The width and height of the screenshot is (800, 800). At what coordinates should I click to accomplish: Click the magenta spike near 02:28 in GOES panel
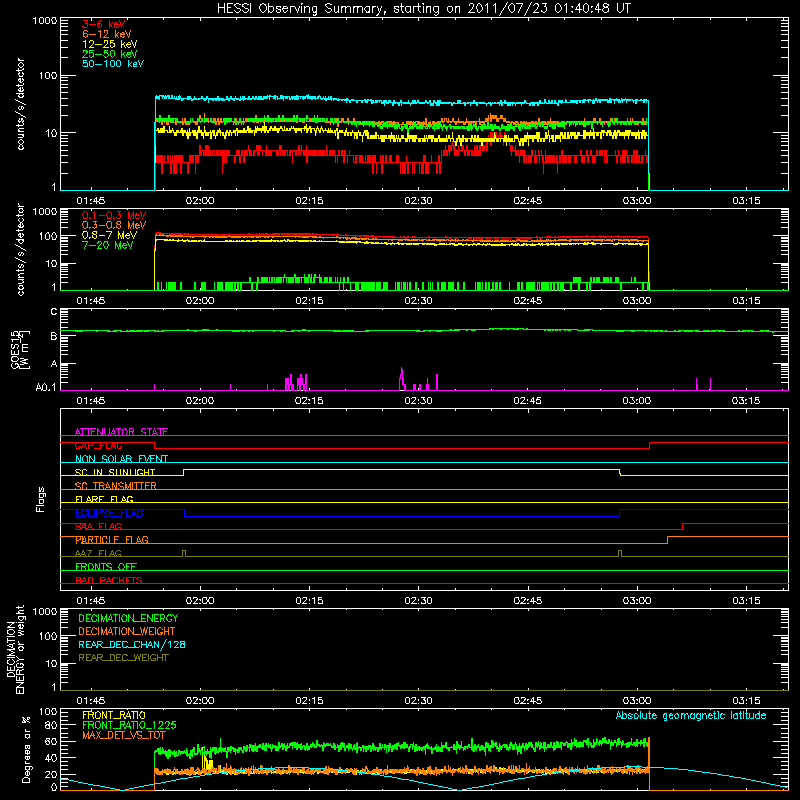point(402,378)
